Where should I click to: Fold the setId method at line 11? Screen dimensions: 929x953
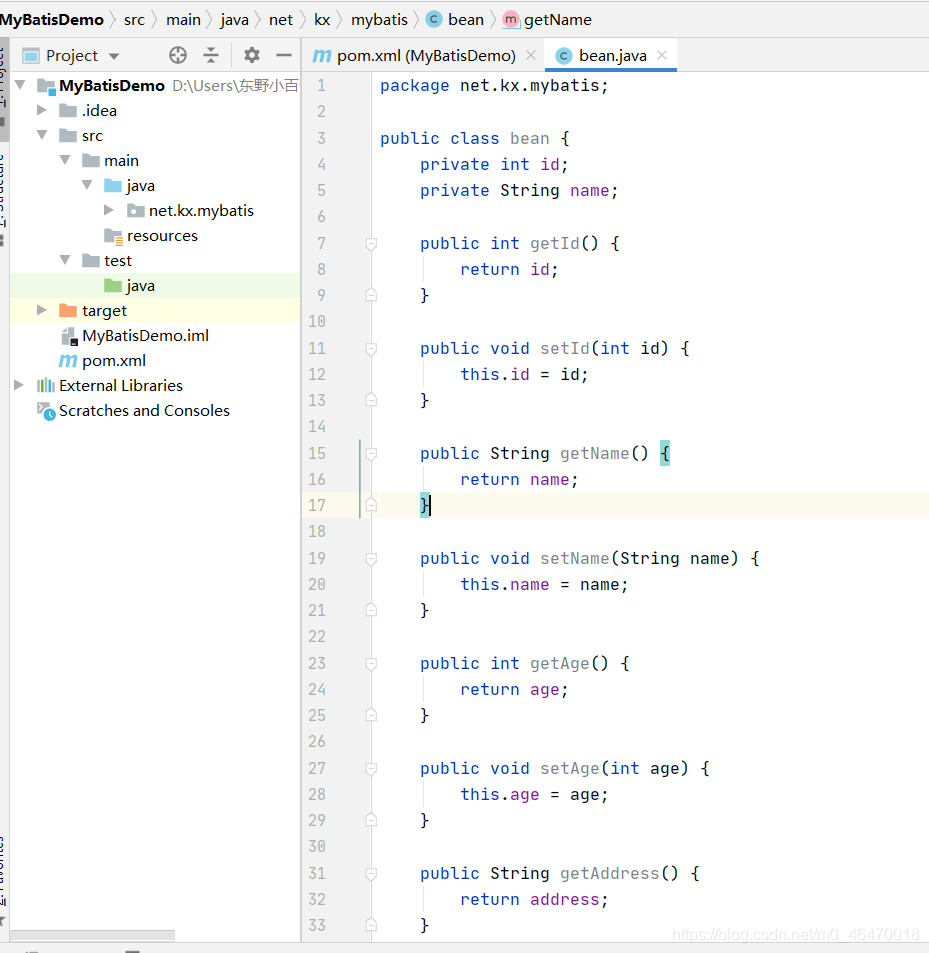pos(371,349)
